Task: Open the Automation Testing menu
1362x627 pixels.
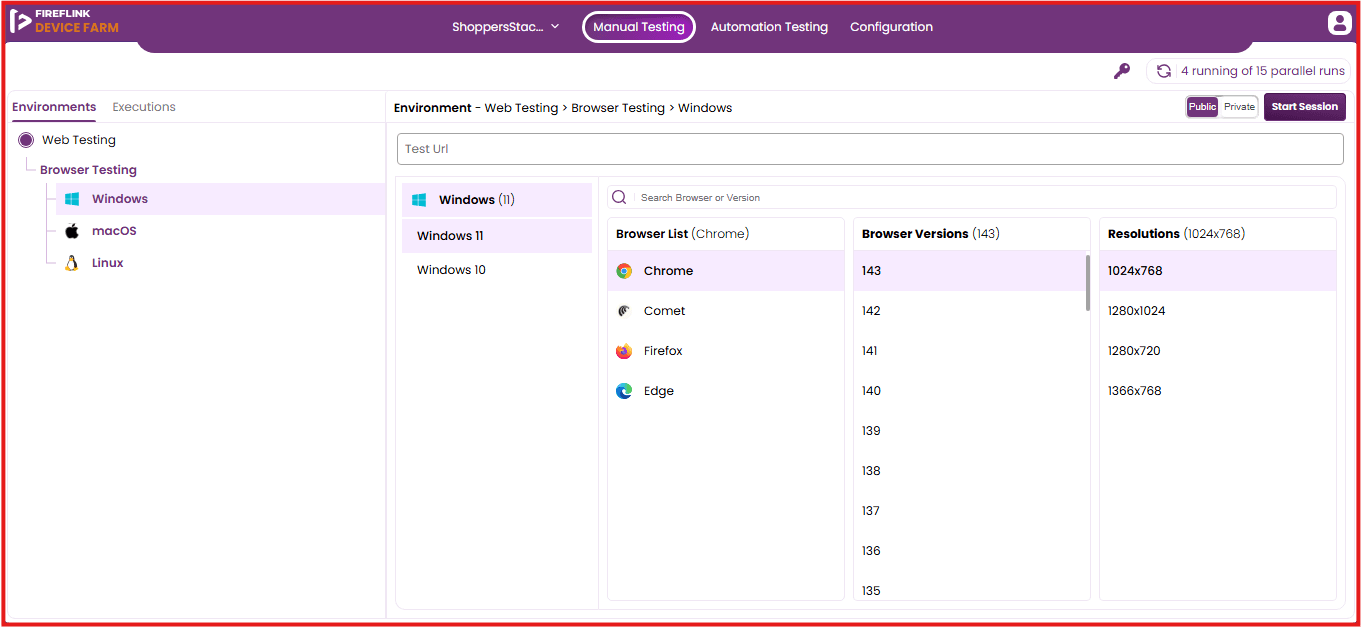Action: (769, 27)
